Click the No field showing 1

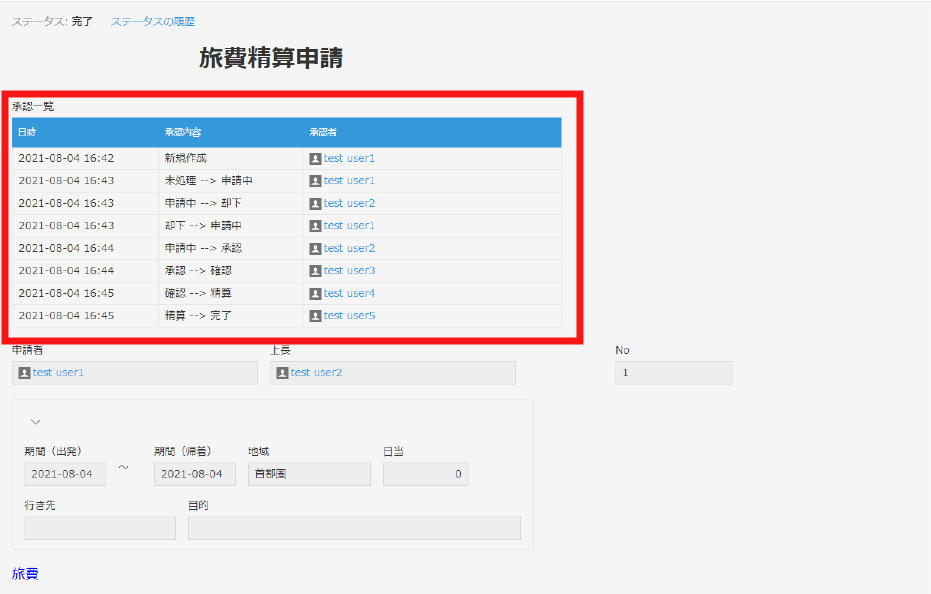tap(673, 373)
